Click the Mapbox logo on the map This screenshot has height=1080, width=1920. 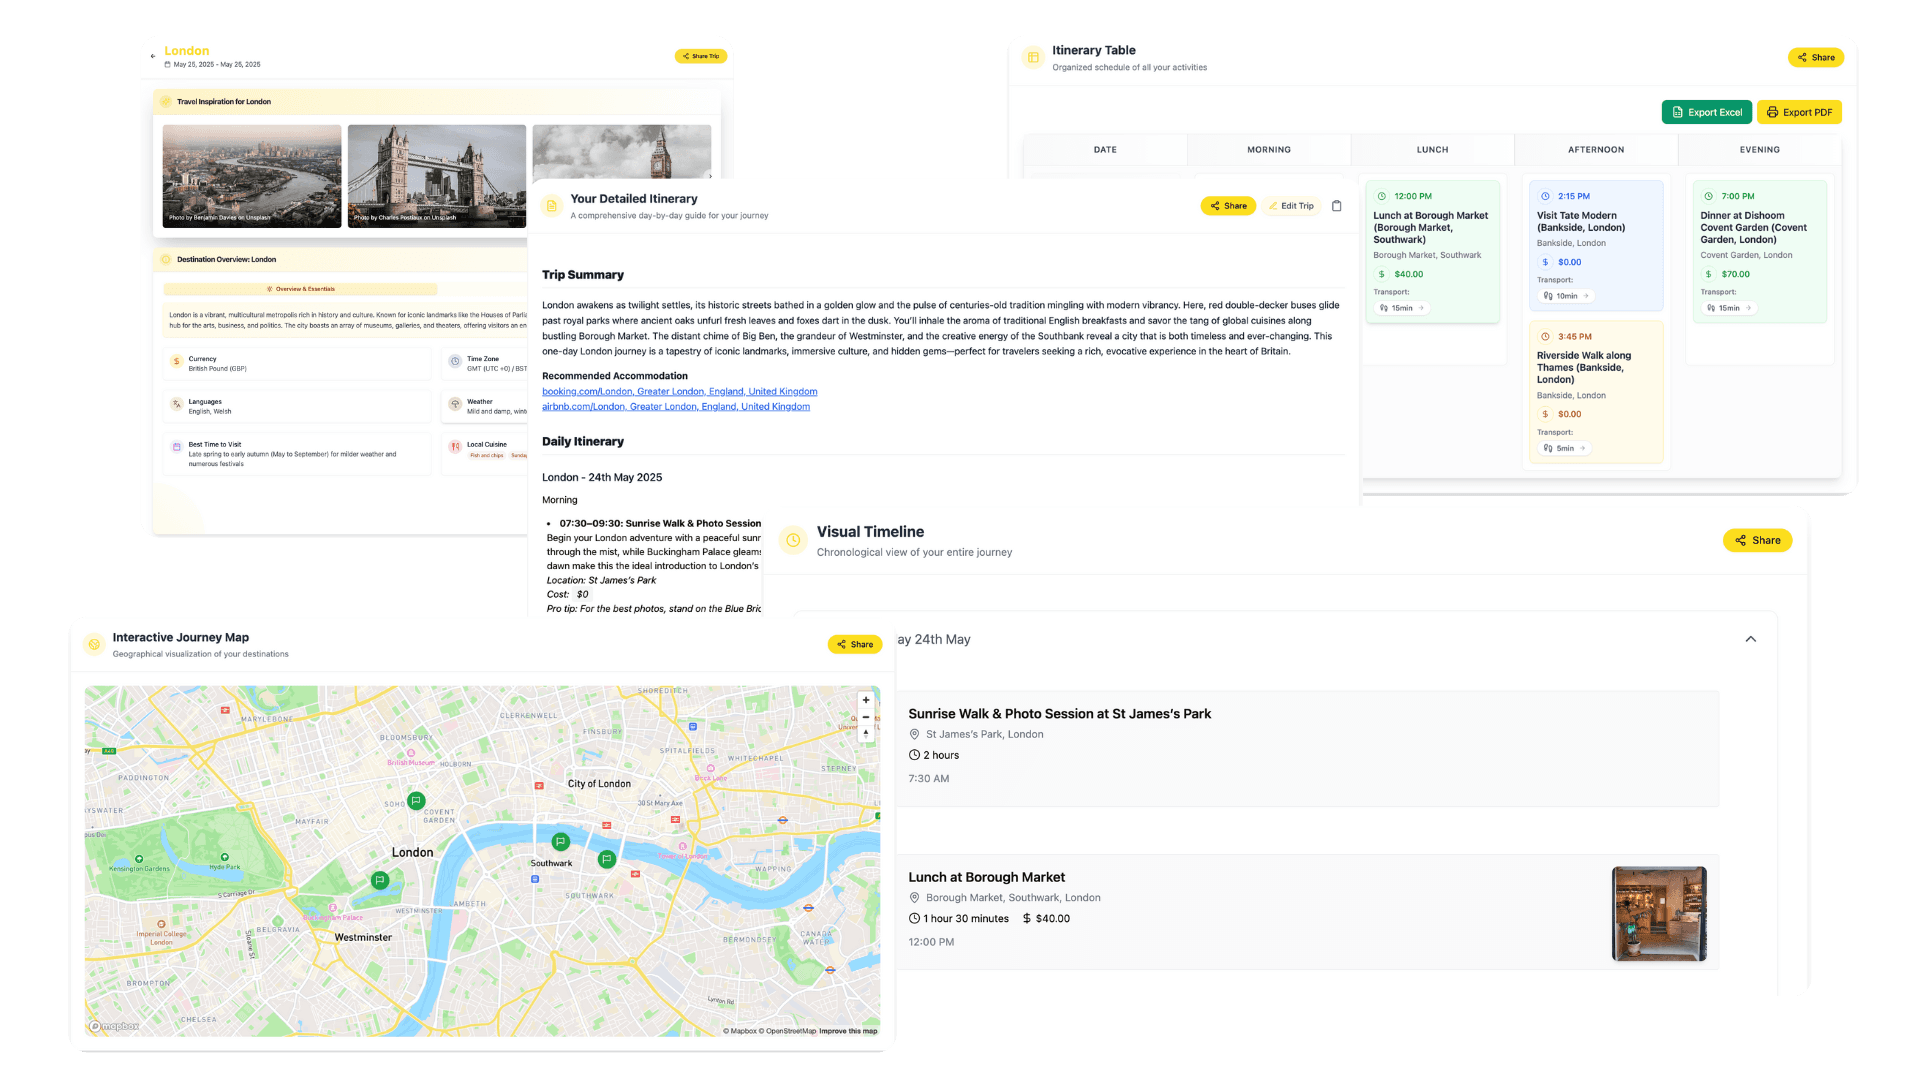pyautogui.click(x=115, y=1026)
